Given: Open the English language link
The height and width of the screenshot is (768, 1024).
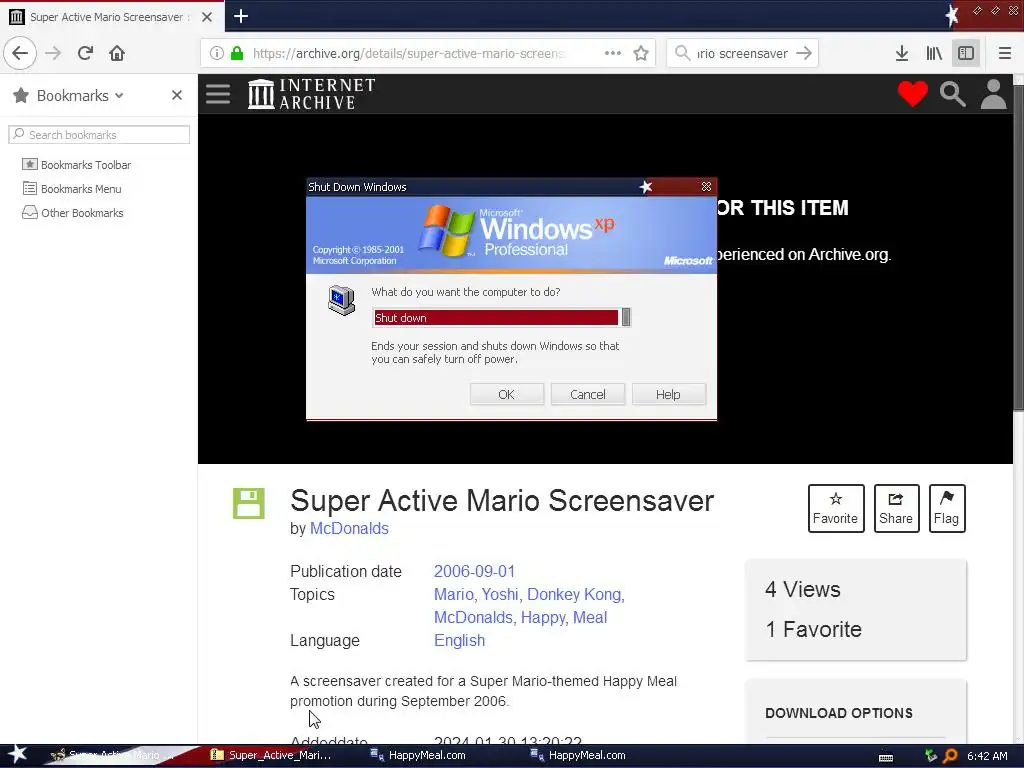Looking at the screenshot, I should point(459,641).
